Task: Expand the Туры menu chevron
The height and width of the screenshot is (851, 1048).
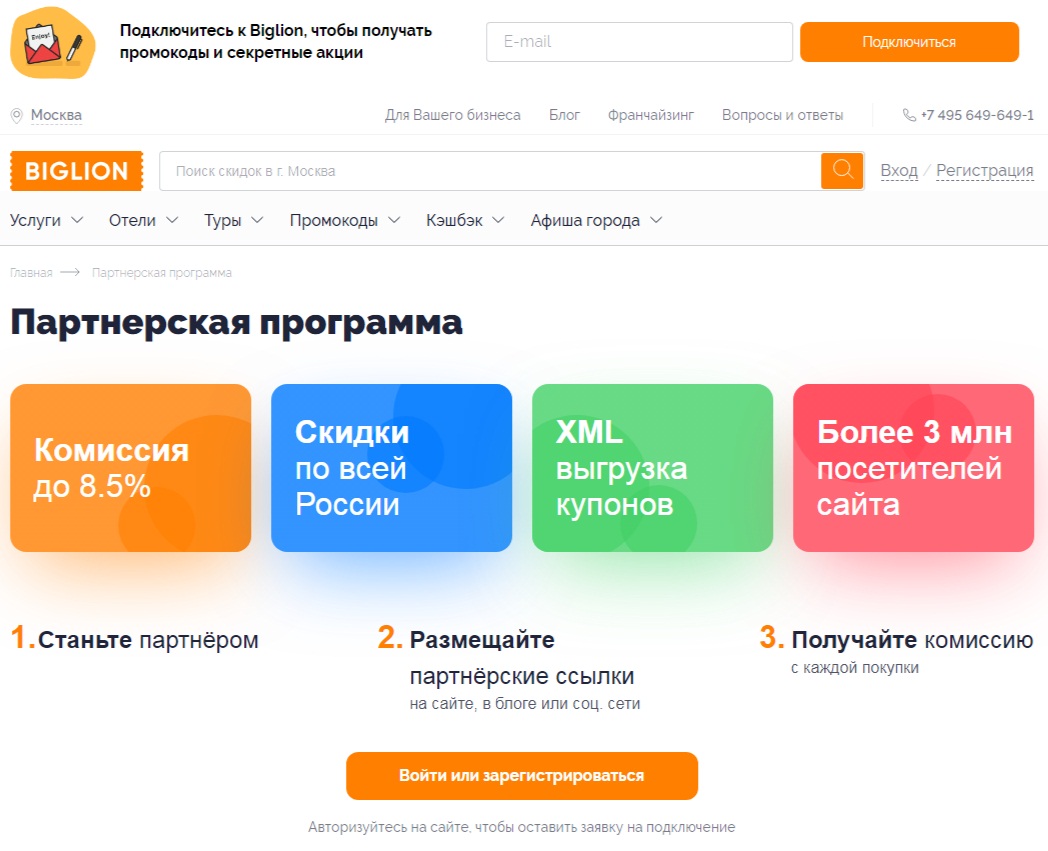Action: click(x=257, y=220)
